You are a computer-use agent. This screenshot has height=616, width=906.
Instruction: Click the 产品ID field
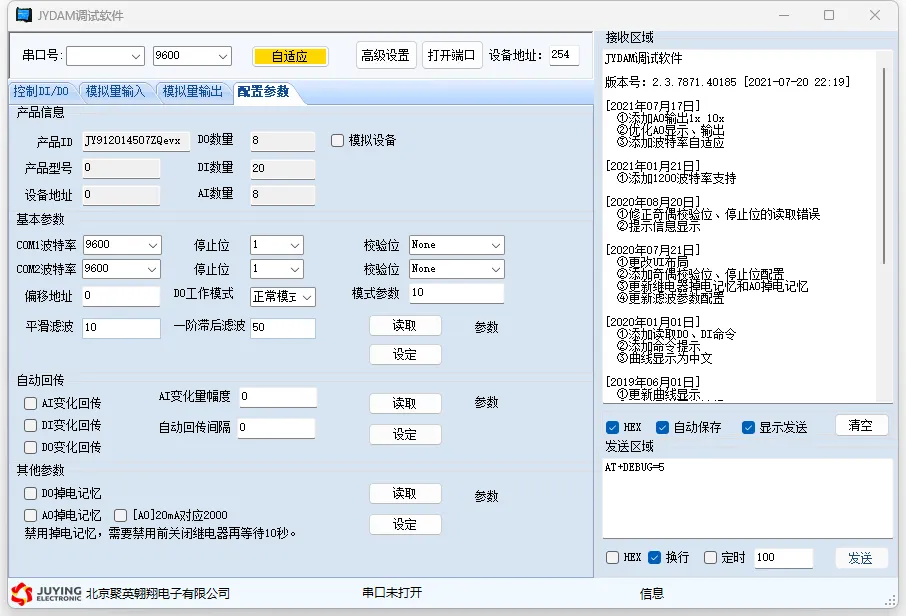[x=136, y=141]
